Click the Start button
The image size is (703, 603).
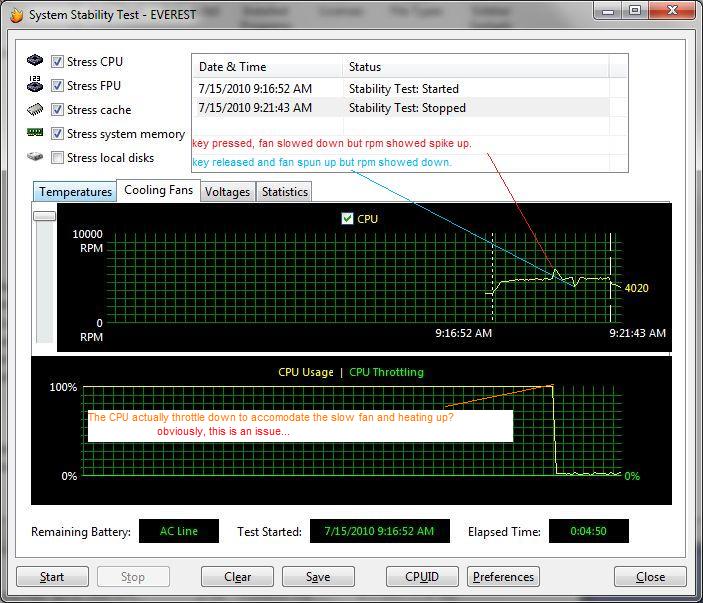coord(52,577)
